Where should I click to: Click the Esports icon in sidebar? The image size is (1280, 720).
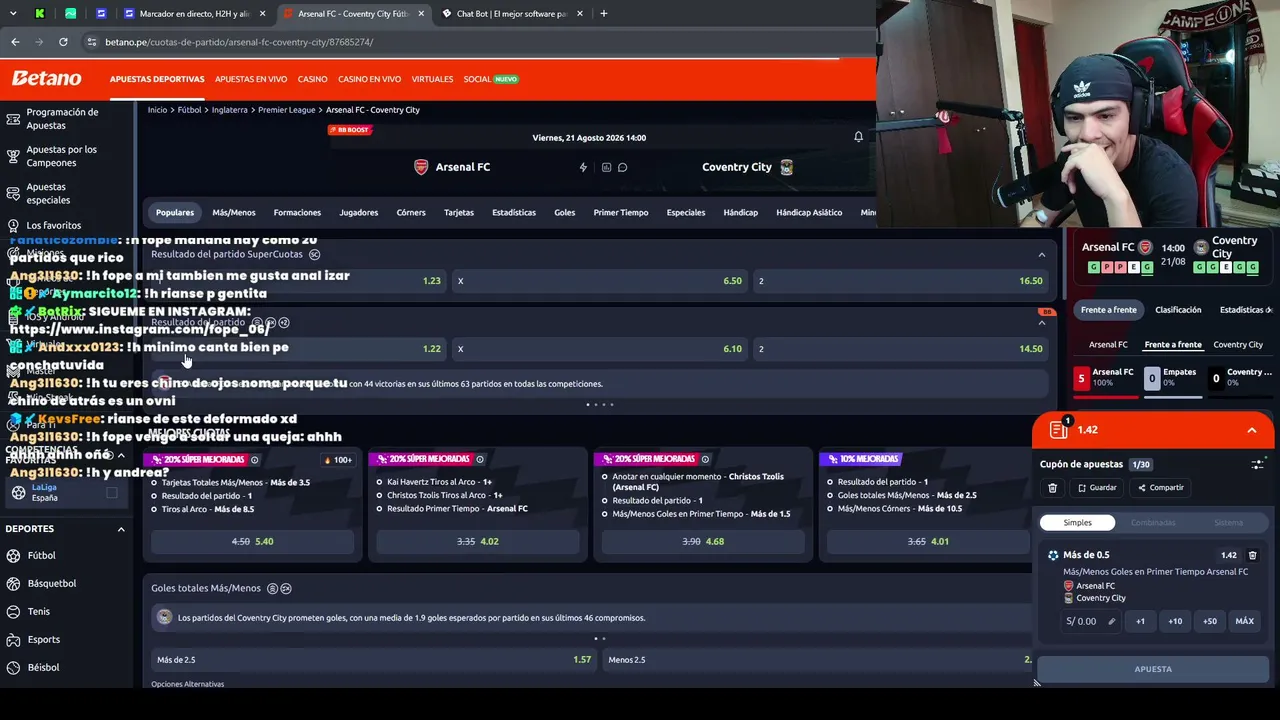pos(14,639)
